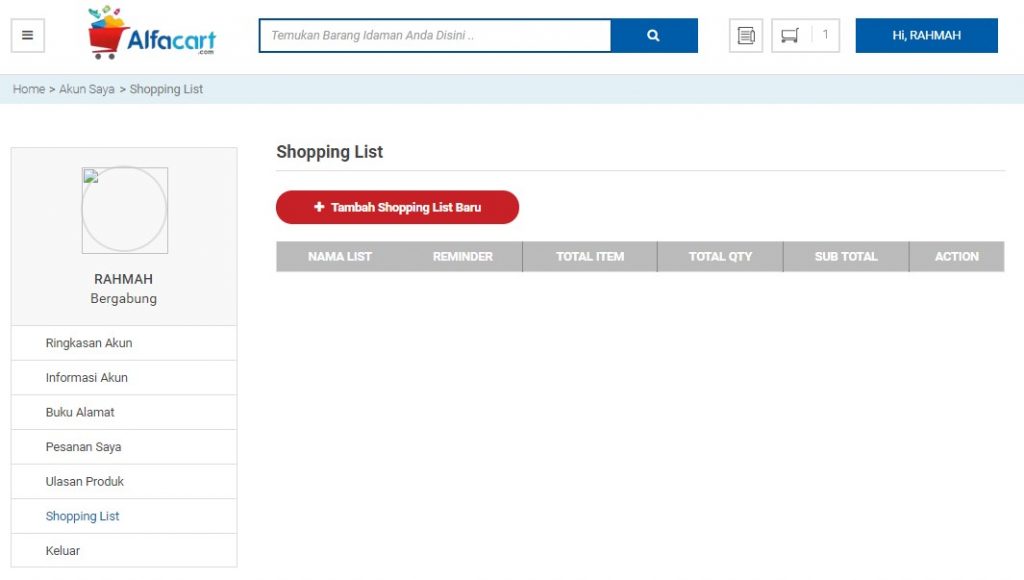Click the profile avatar picture
The height and width of the screenshot is (580, 1024).
pos(124,210)
